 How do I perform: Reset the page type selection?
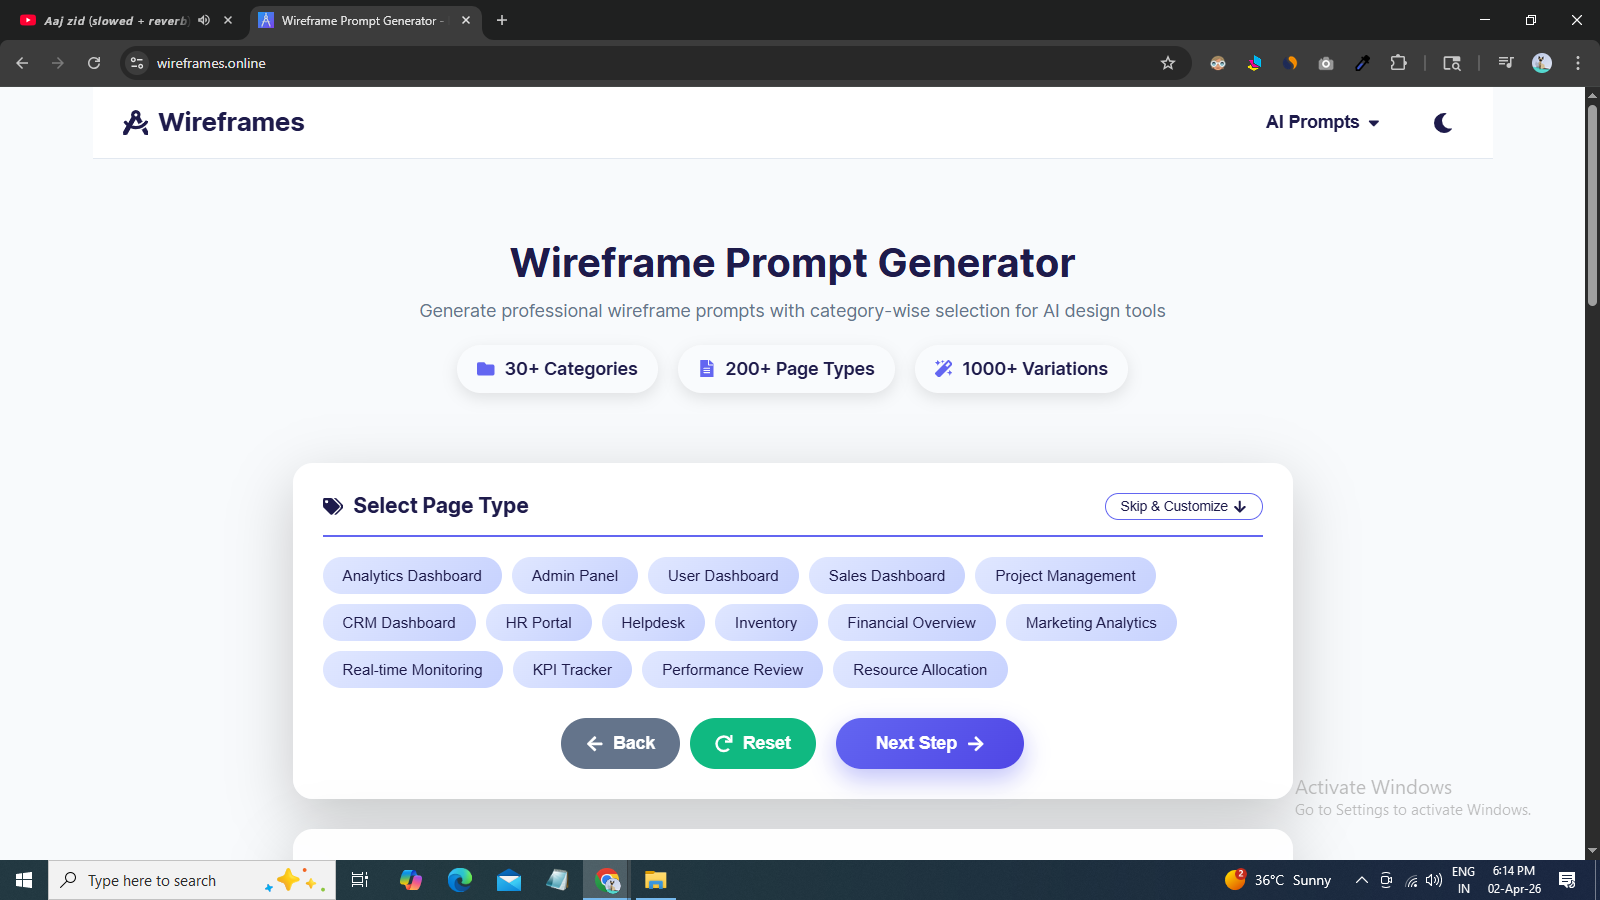click(x=752, y=743)
